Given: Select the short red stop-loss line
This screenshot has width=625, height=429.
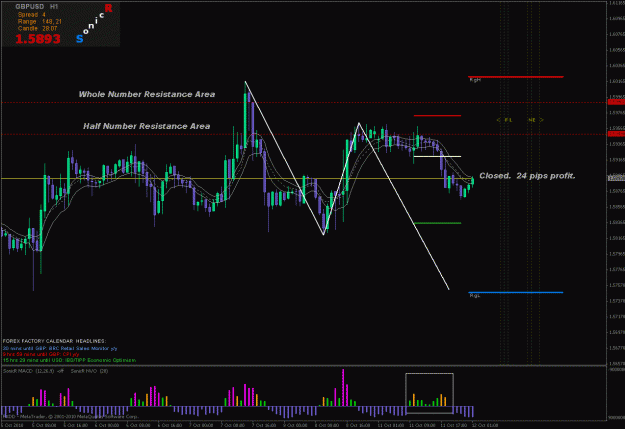Looking at the screenshot, I should click(x=437, y=116).
